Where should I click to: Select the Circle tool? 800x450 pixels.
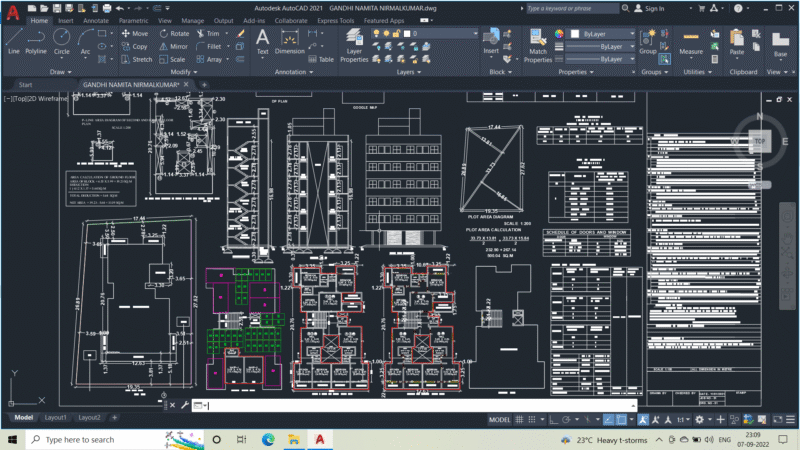pos(62,42)
